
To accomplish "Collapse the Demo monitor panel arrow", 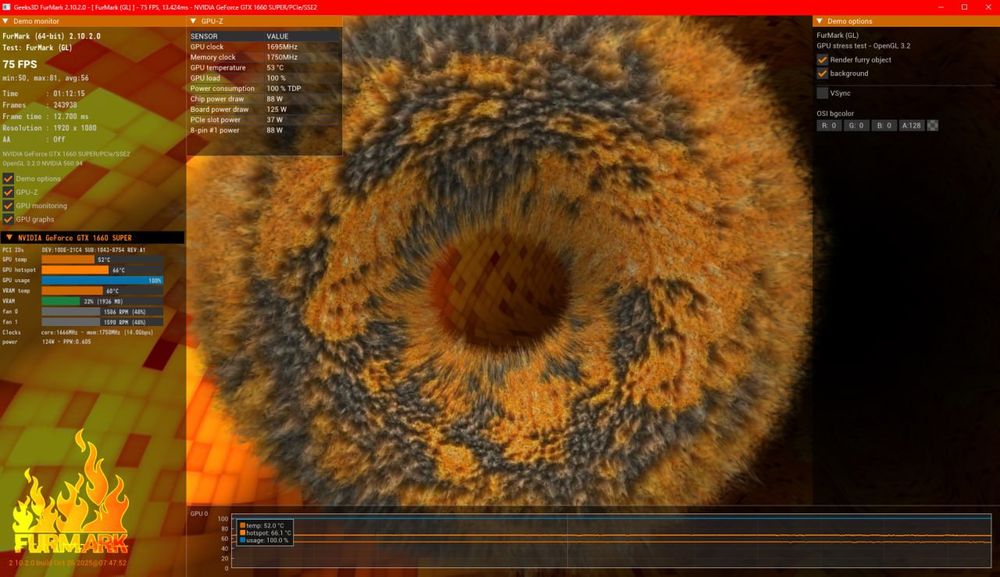I will pyautogui.click(x=6, y=21).
